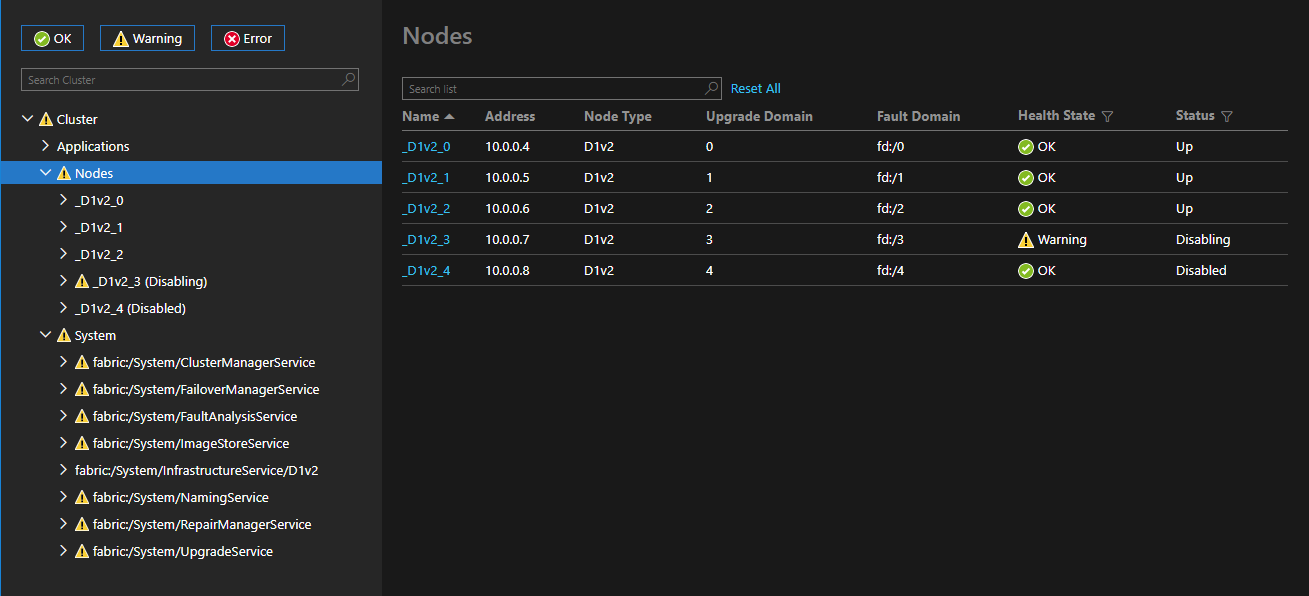Image resolution: width=1309 pixels, height=596 pixels.
Task: Expand _D1v2_0 in the tree
Action: point(63,200)
